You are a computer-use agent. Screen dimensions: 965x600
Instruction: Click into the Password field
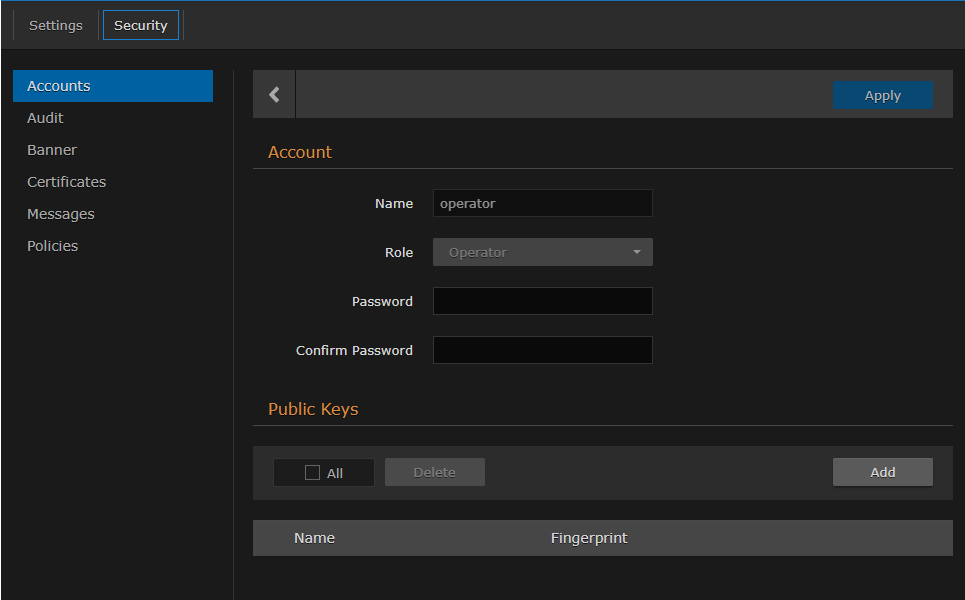542,301
